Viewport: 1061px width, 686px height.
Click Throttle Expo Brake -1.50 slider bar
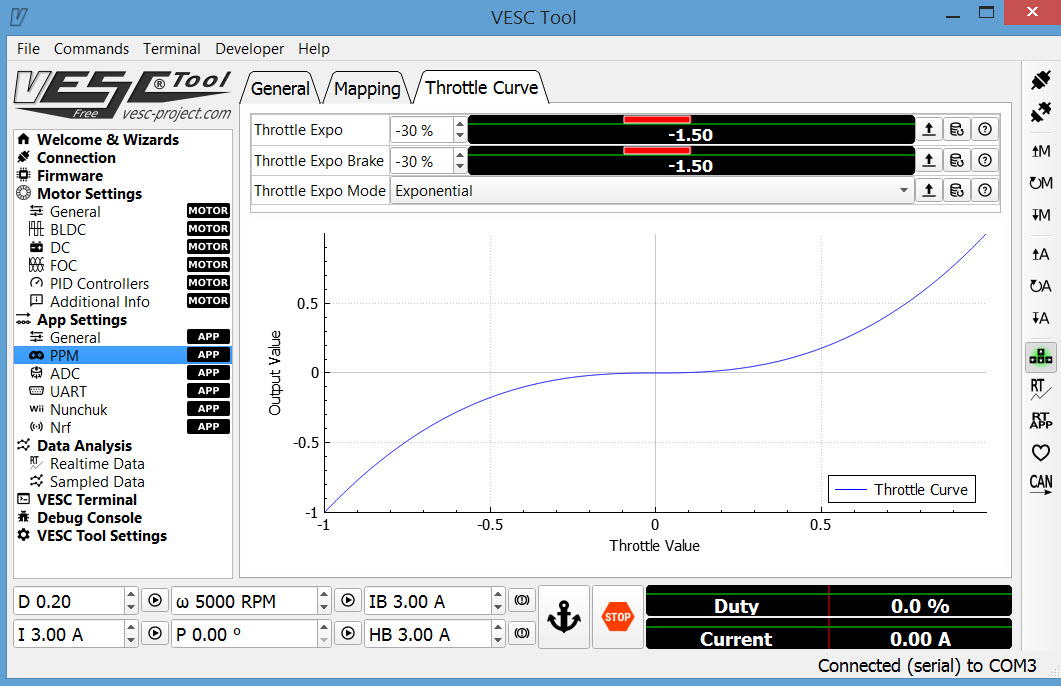click(691, 160)
